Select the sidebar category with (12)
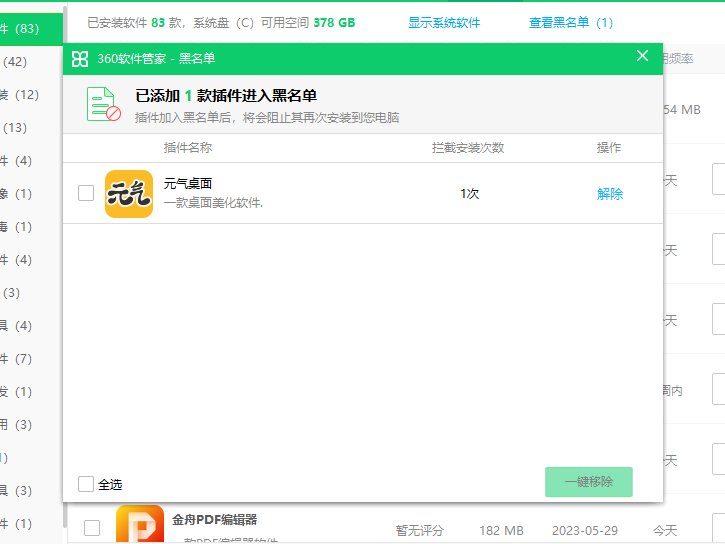Screen dimensions: 725x544 pos(31,95)
